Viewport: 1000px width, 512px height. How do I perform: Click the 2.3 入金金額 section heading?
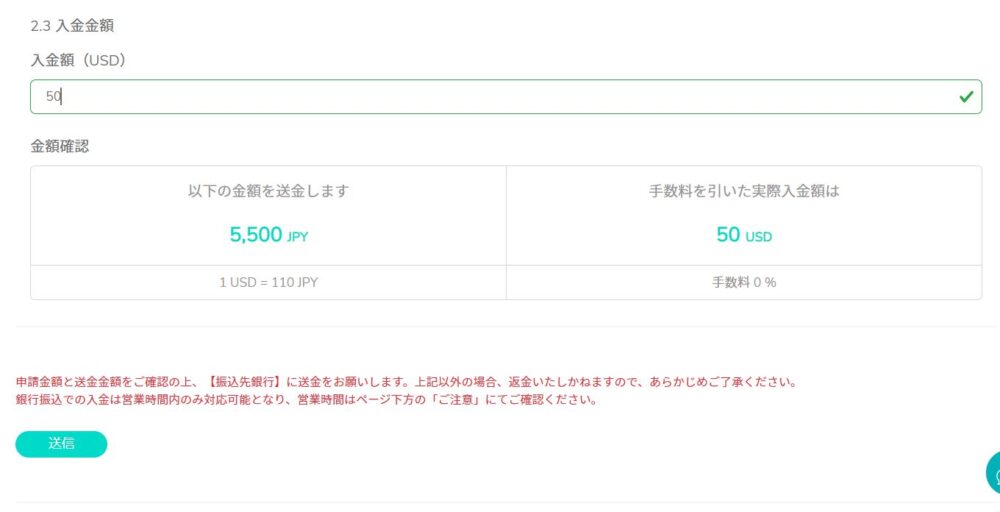72,26
